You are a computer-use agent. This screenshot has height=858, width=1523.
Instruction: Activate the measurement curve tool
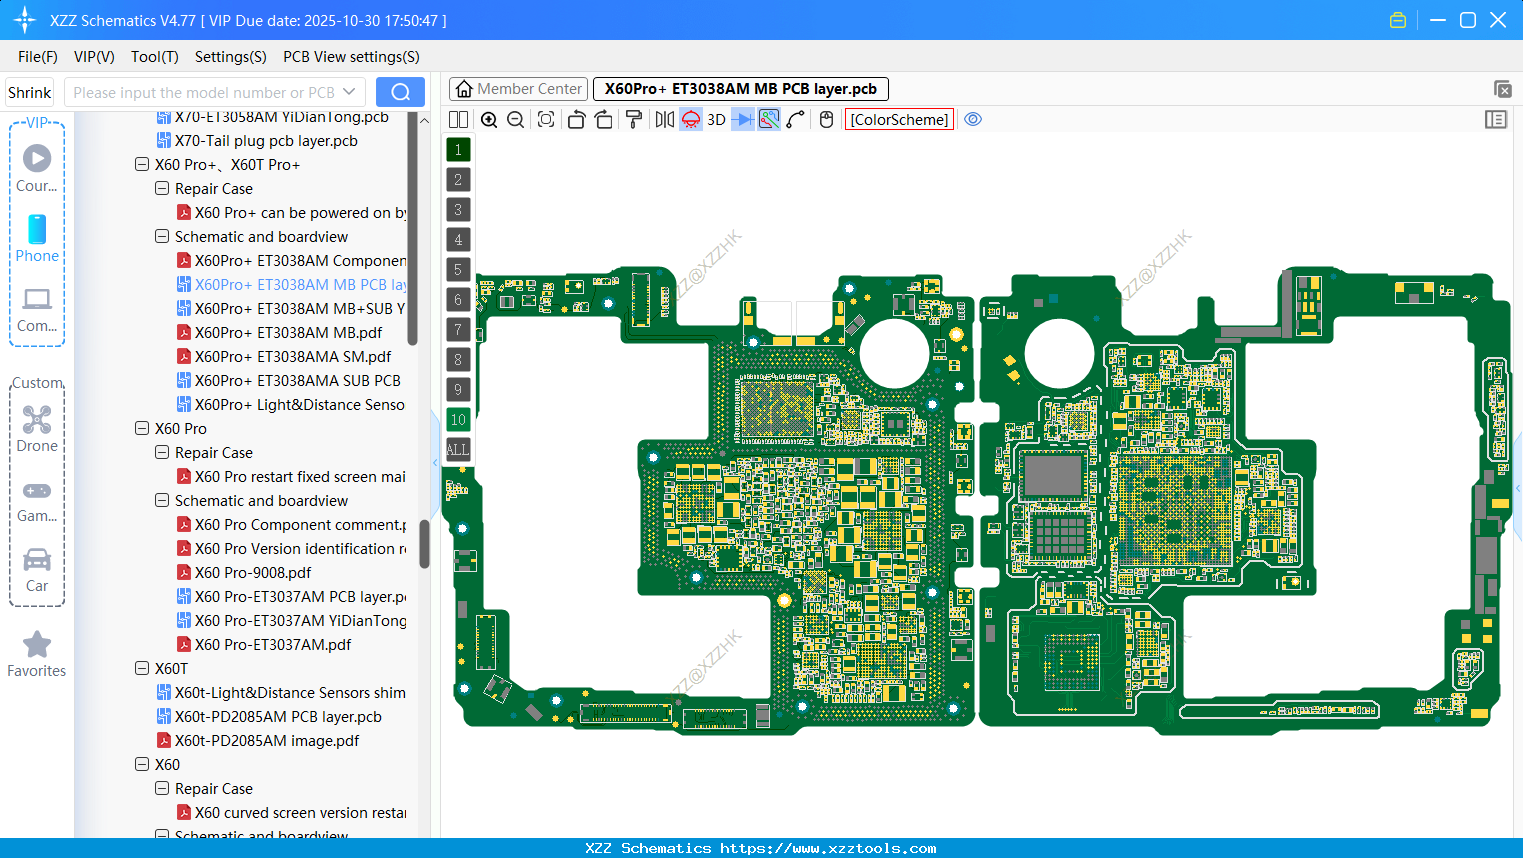click(x=795, y=119)
